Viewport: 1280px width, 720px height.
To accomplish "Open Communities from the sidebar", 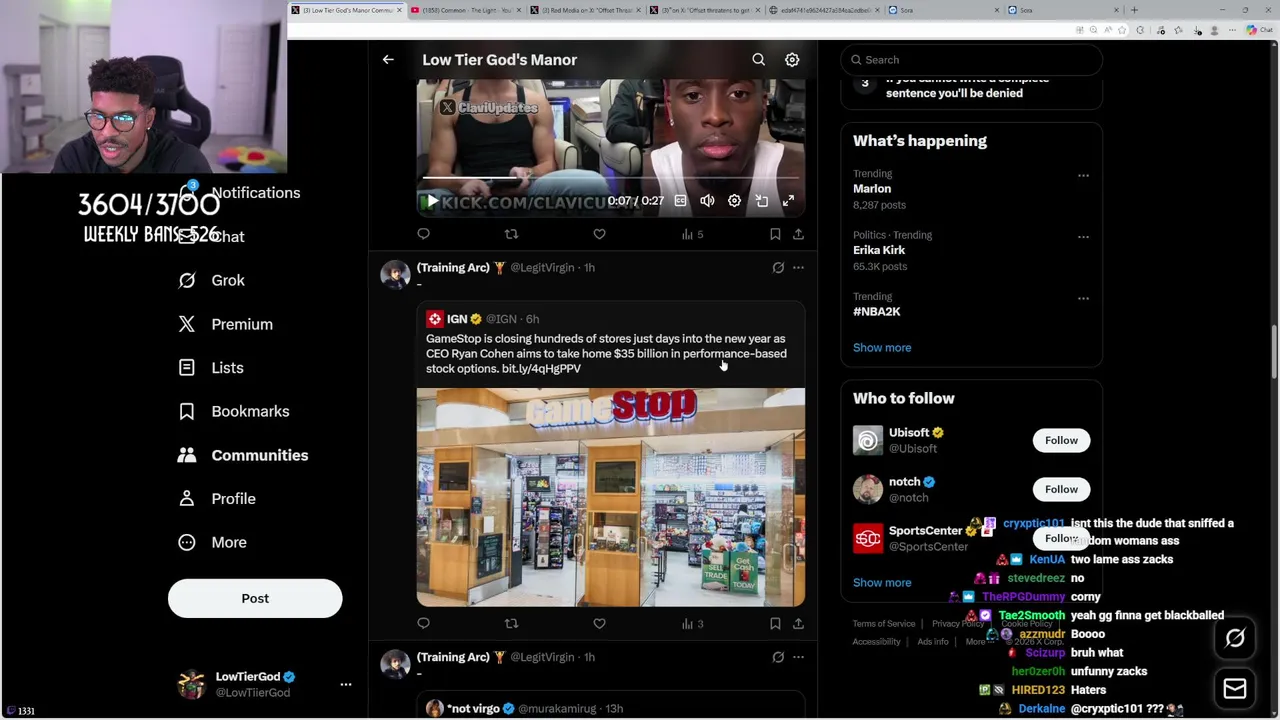I will [243, 455].
